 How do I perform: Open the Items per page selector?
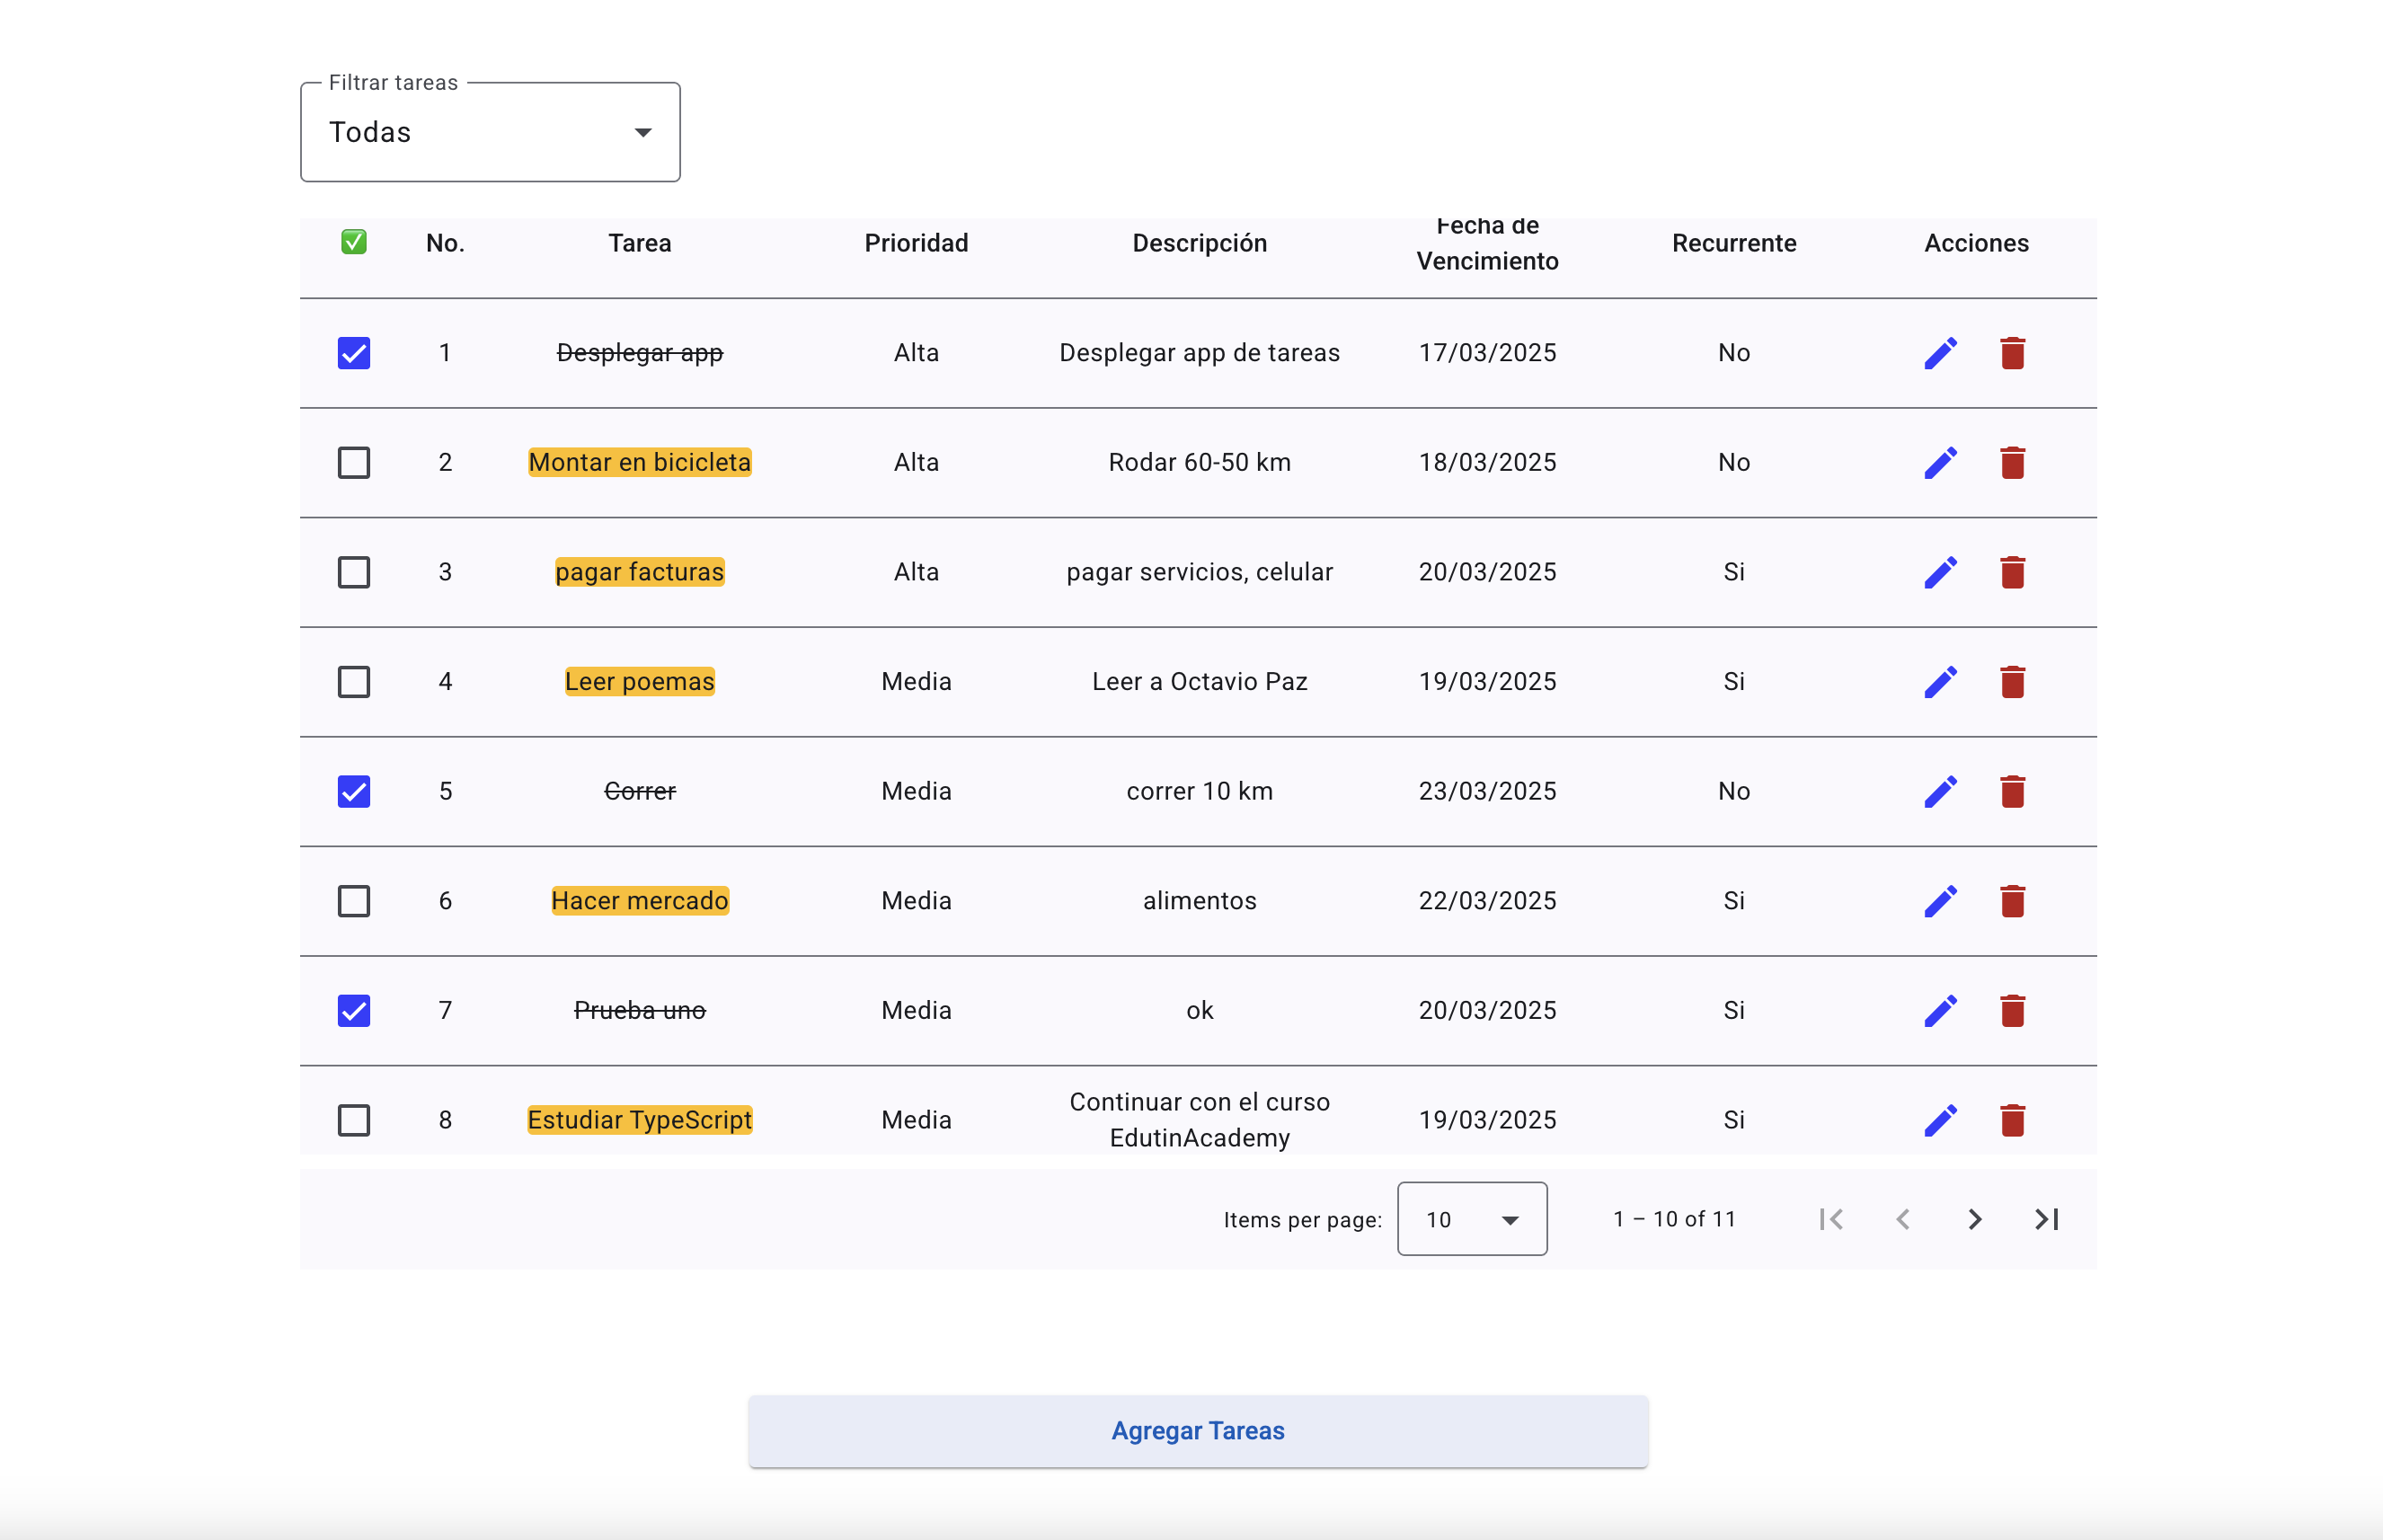point(1472,1219)
